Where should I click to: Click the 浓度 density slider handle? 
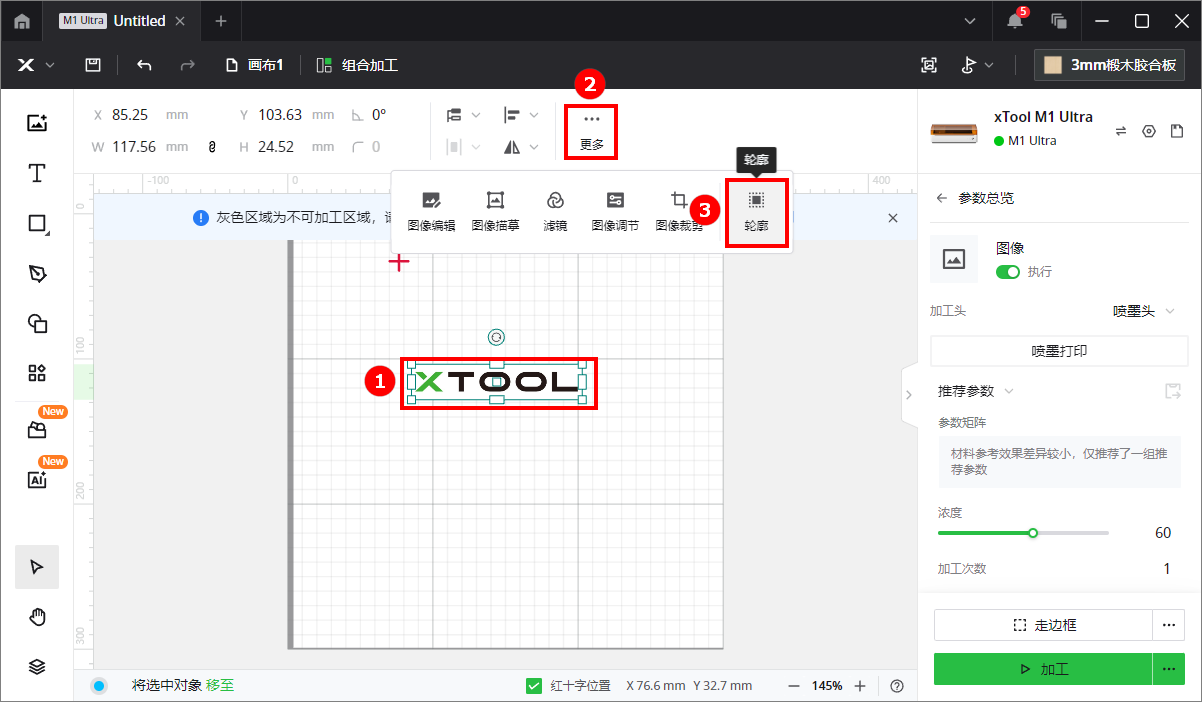click(1033, 533)
